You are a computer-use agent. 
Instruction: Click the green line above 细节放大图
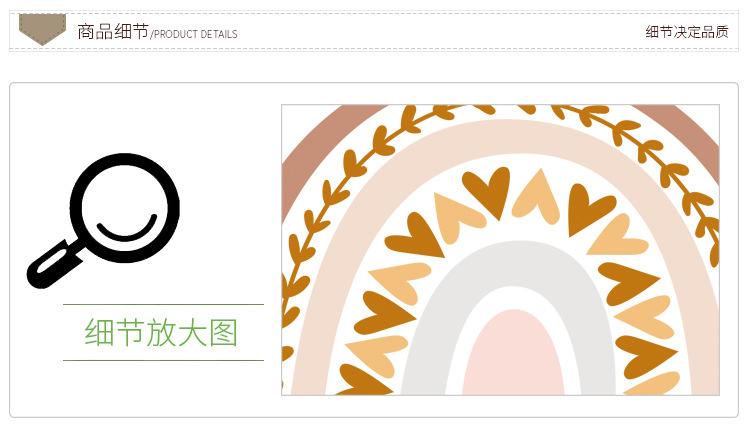163,304
